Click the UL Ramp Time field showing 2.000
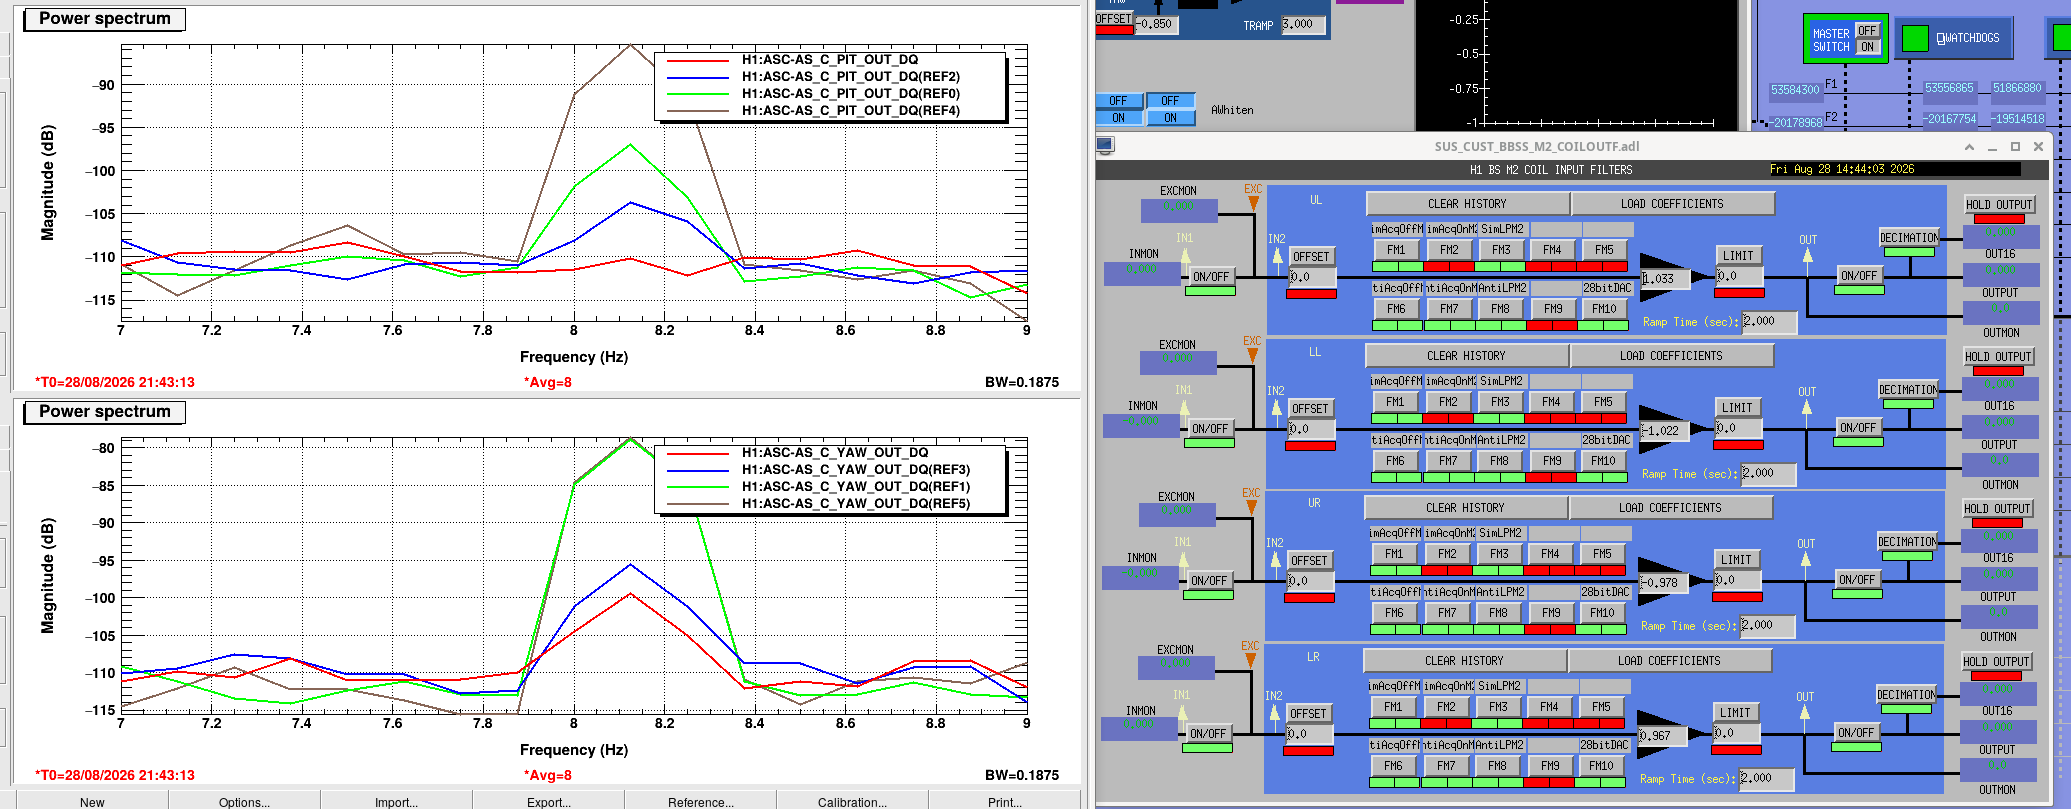This screenshot has width=2071, height=809. point(1769,322)
